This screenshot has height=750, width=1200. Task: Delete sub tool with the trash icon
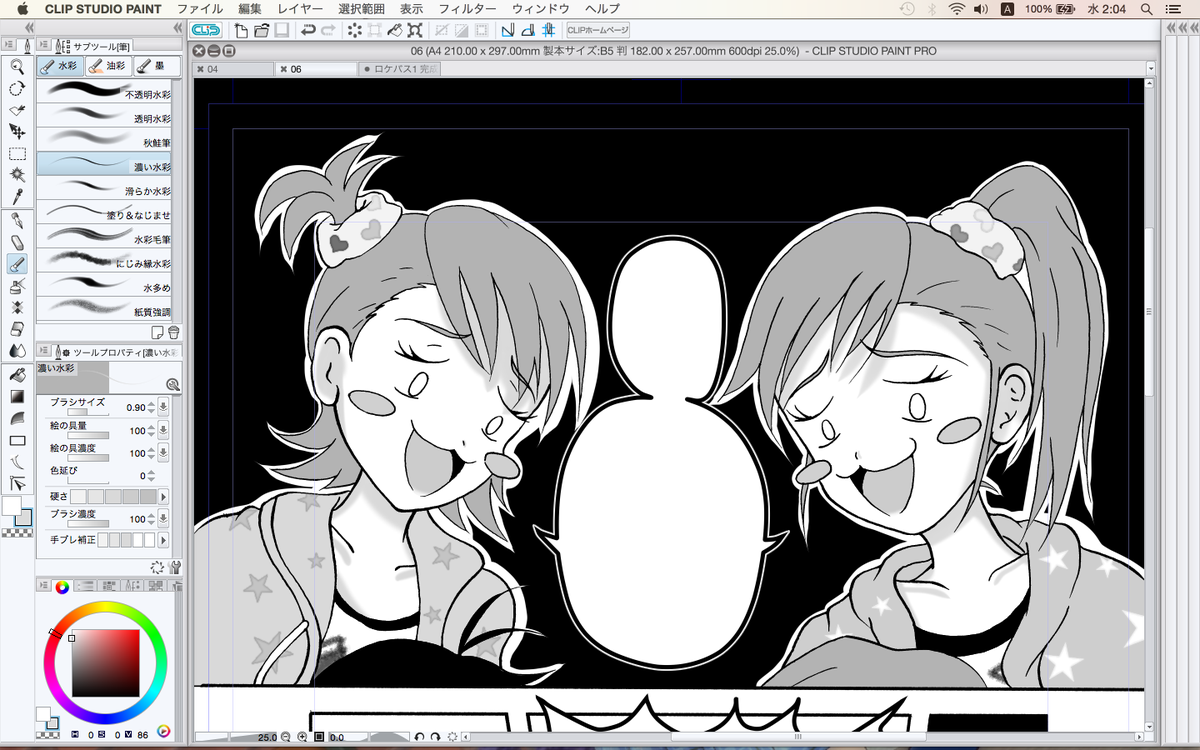pos(172,332)
